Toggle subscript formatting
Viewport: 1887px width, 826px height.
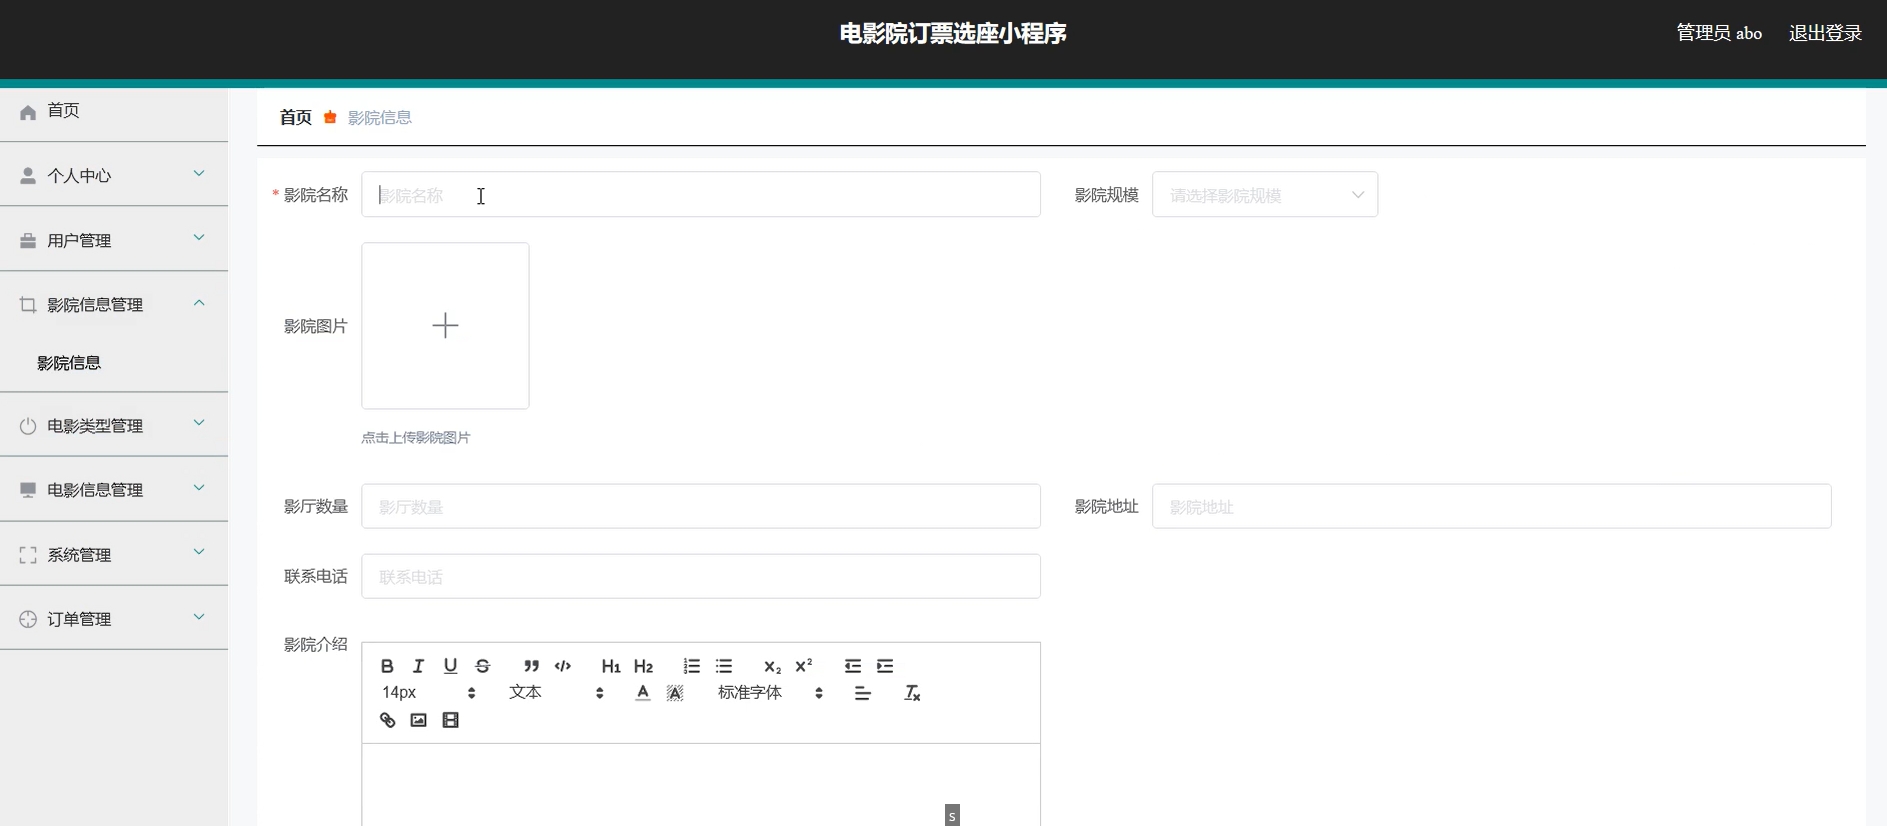point(772,666)
